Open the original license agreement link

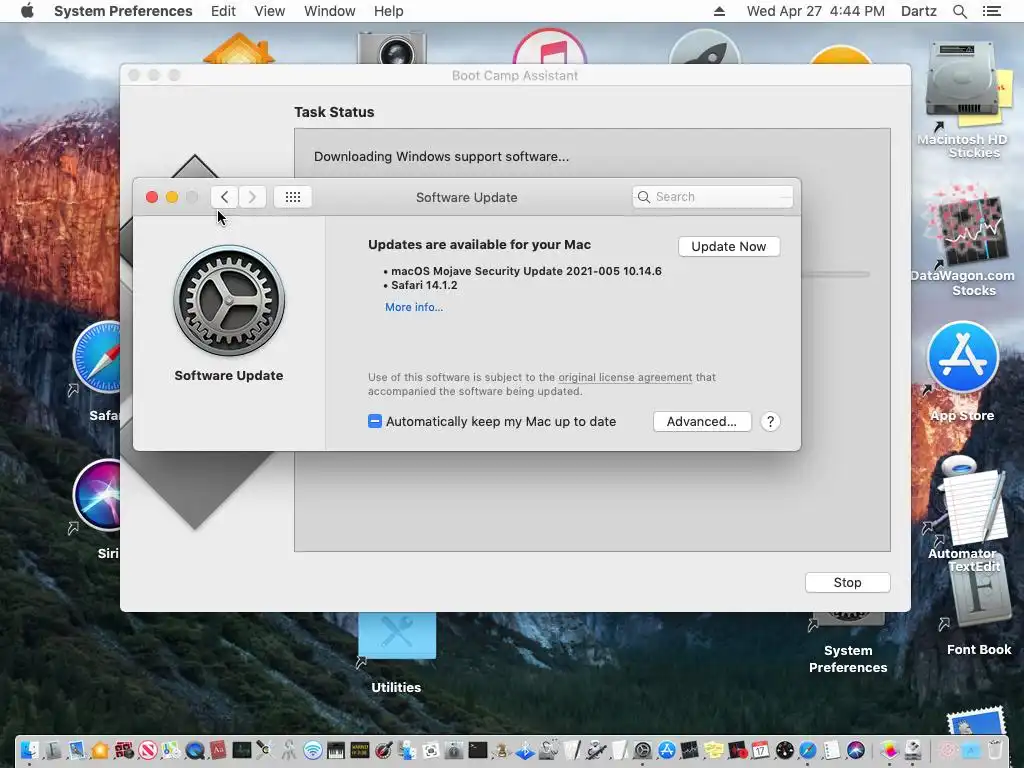pos(625,377)
